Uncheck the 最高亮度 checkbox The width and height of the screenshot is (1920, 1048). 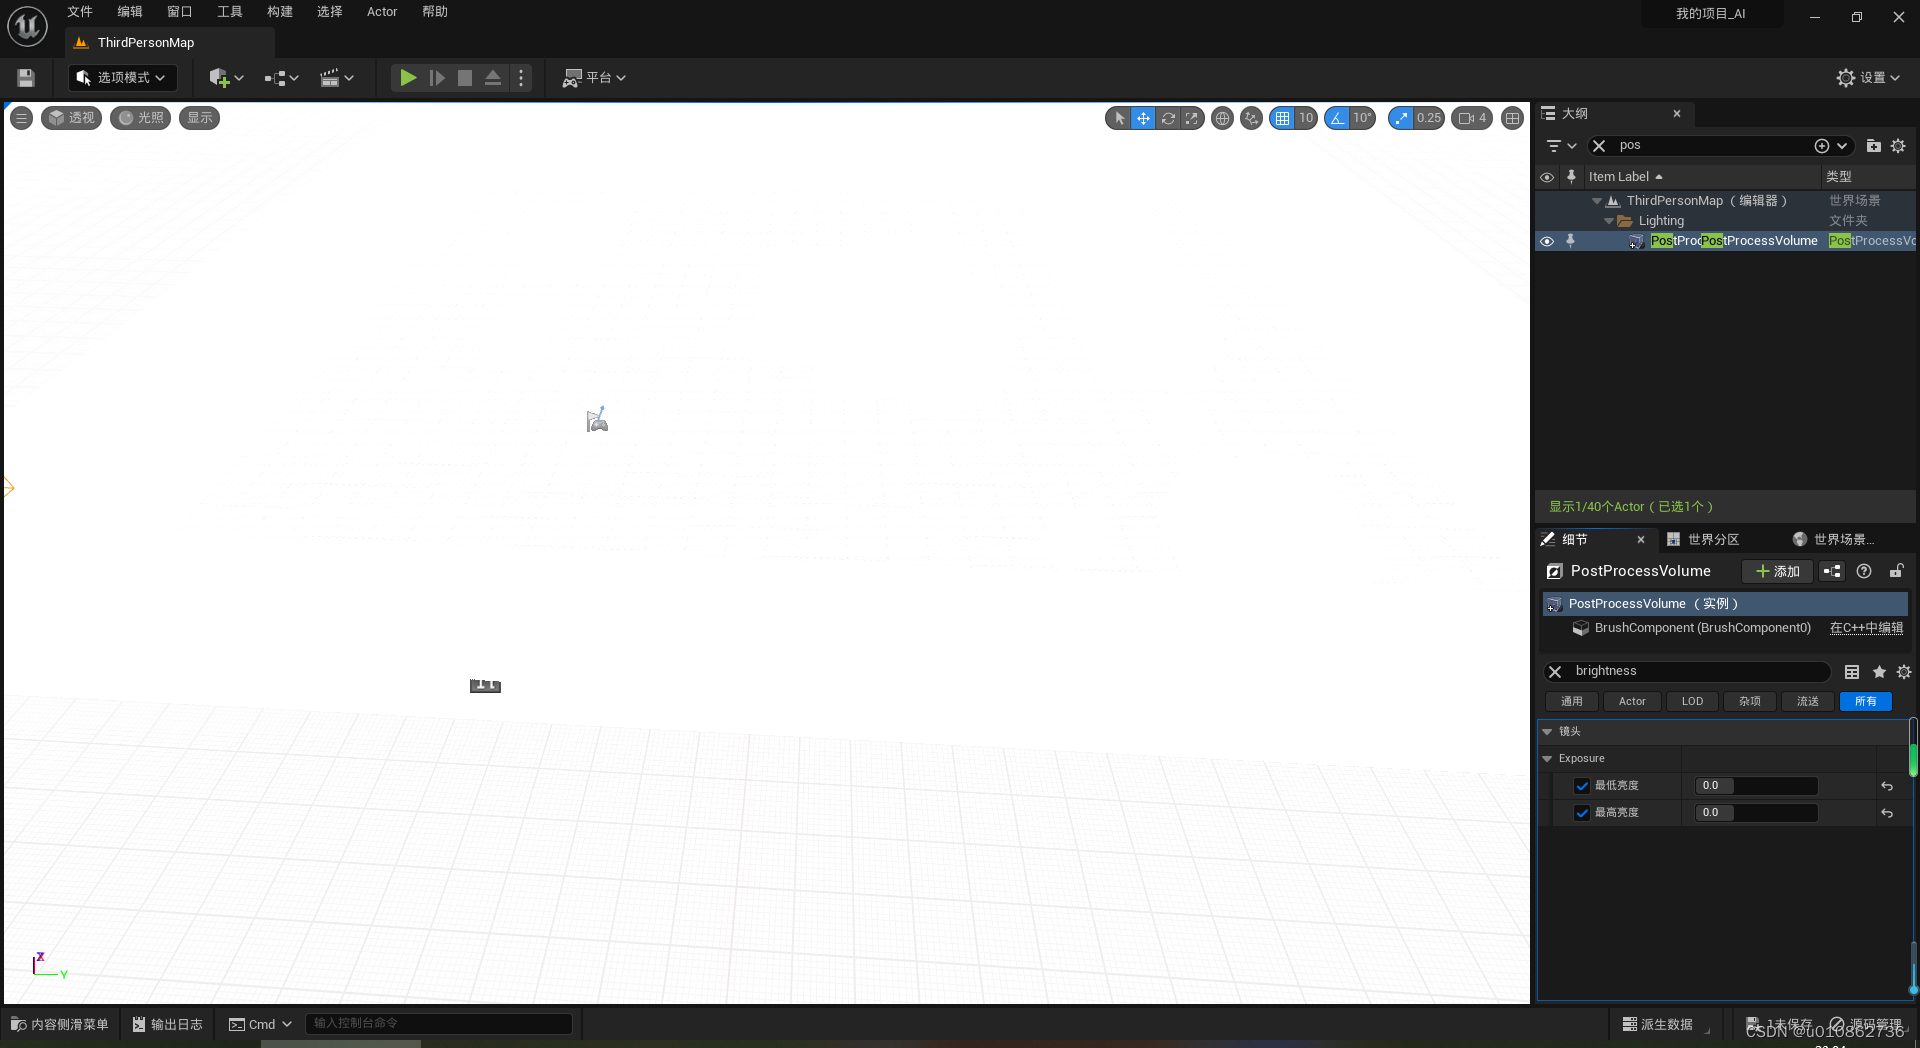(x=1582, y=813)
